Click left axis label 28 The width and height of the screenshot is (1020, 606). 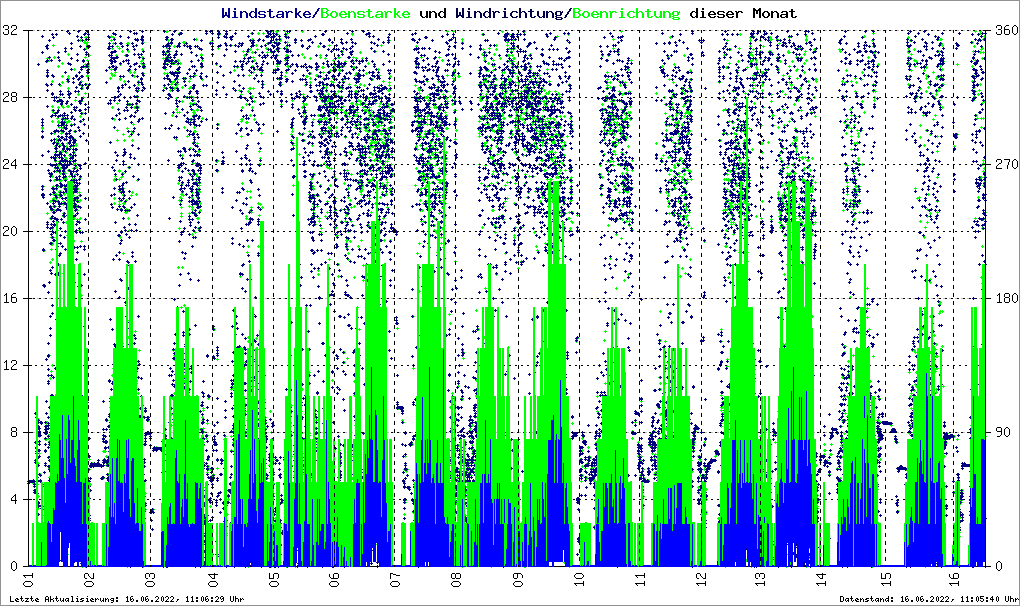10,97
